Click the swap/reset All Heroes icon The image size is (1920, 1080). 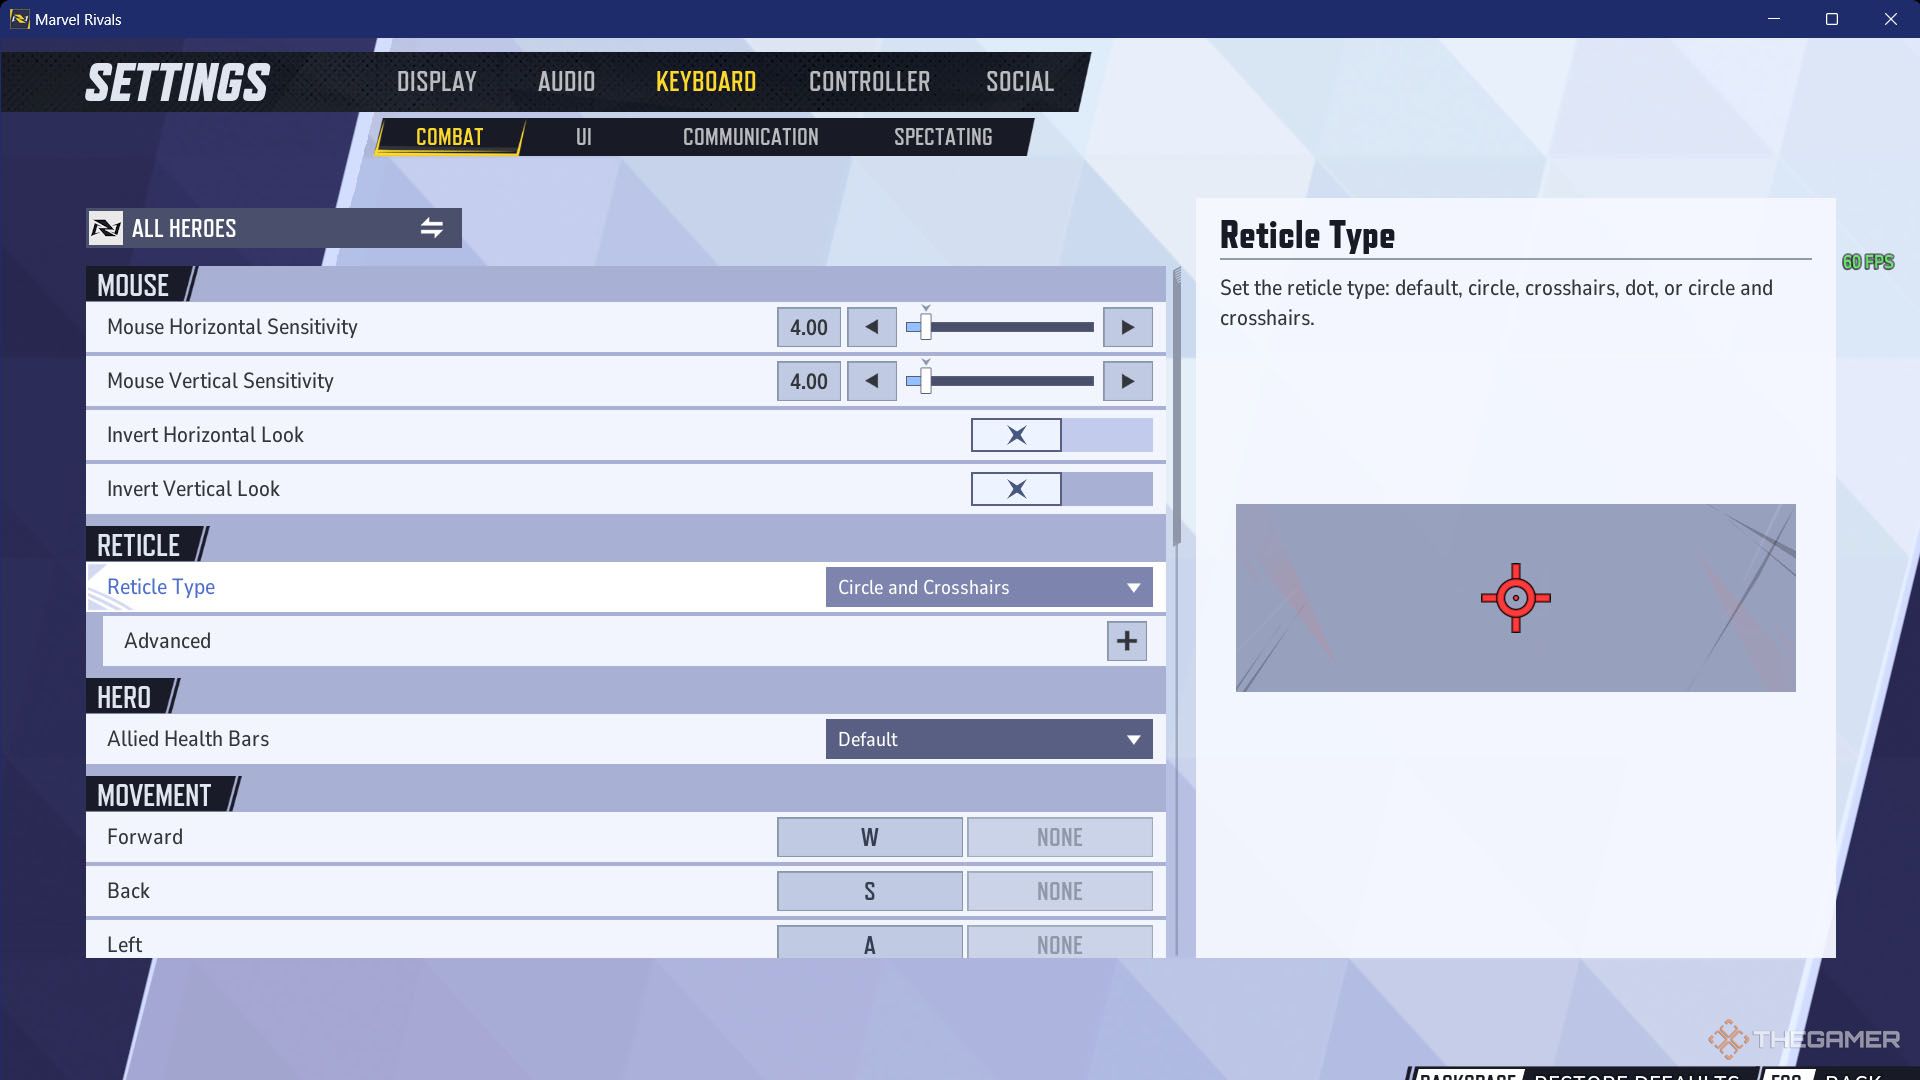pyautogui.click(x=431, y=228)
